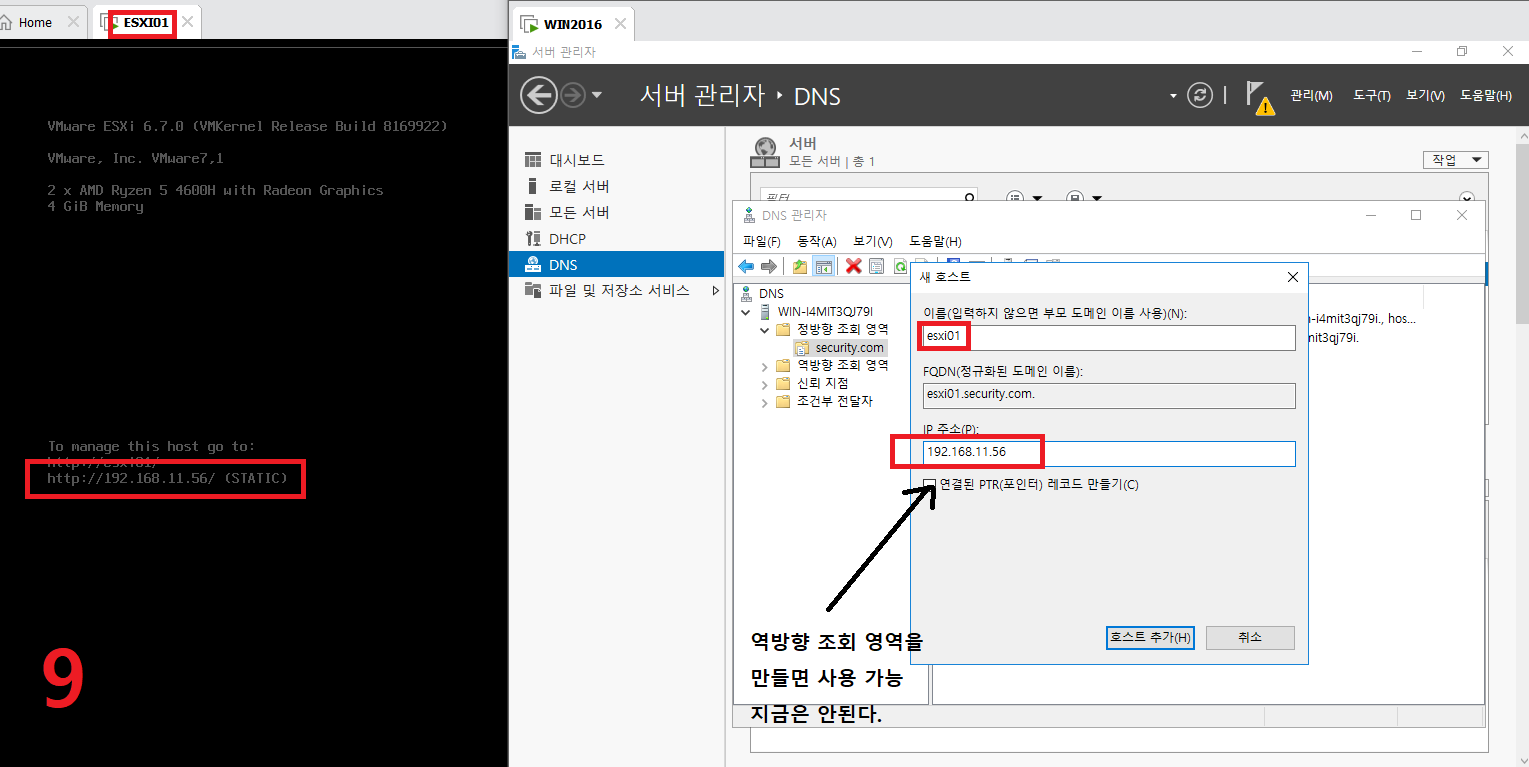Screen dimensions: 1529x767
Task: Select the 조건부 전달자 folder
Action: coord(835,401)
